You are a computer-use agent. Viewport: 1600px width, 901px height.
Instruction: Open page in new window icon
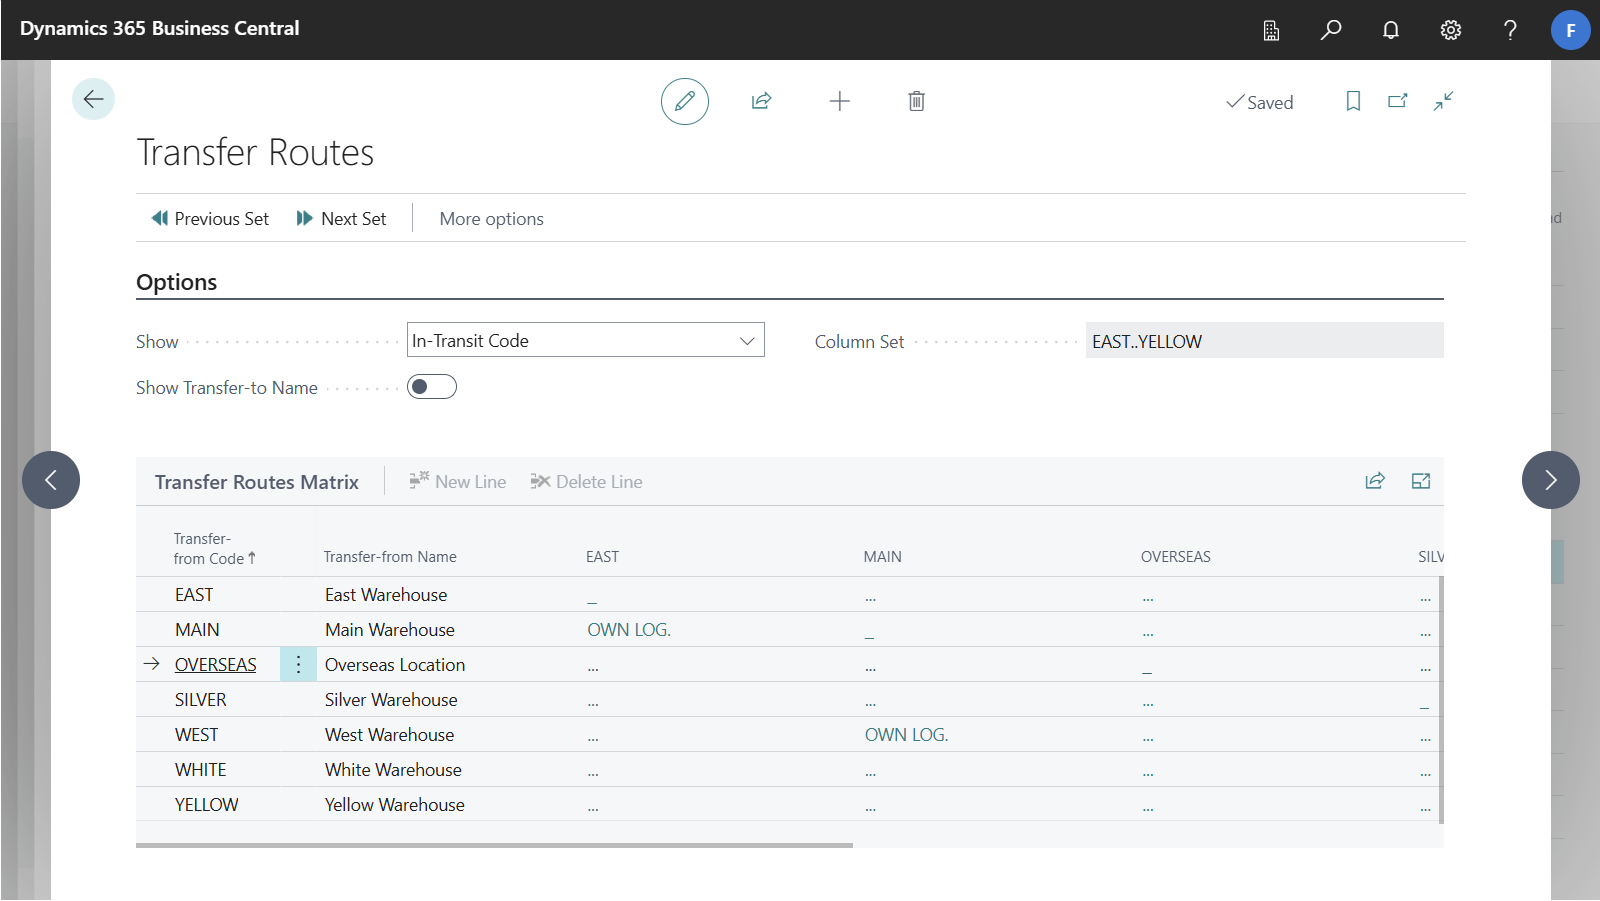(1398, 101)
